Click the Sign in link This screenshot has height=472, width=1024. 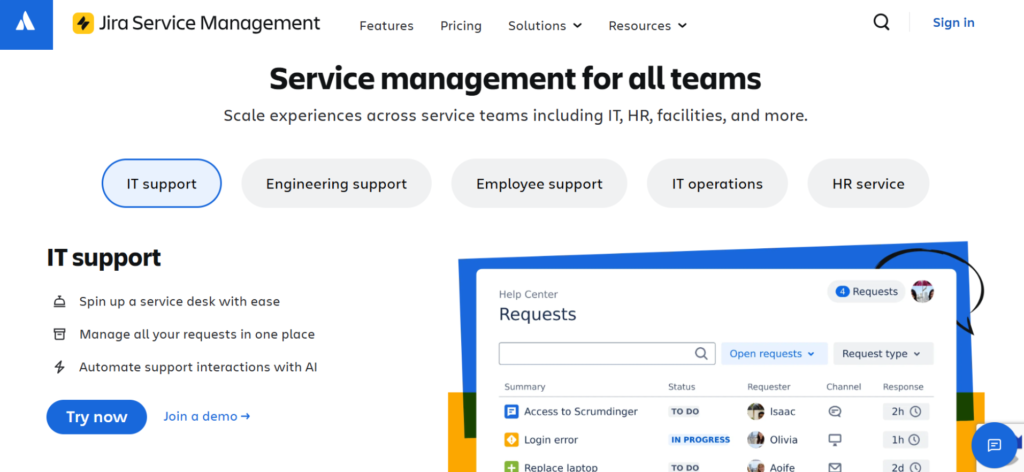pyautogui.click(x=953, y=22)
